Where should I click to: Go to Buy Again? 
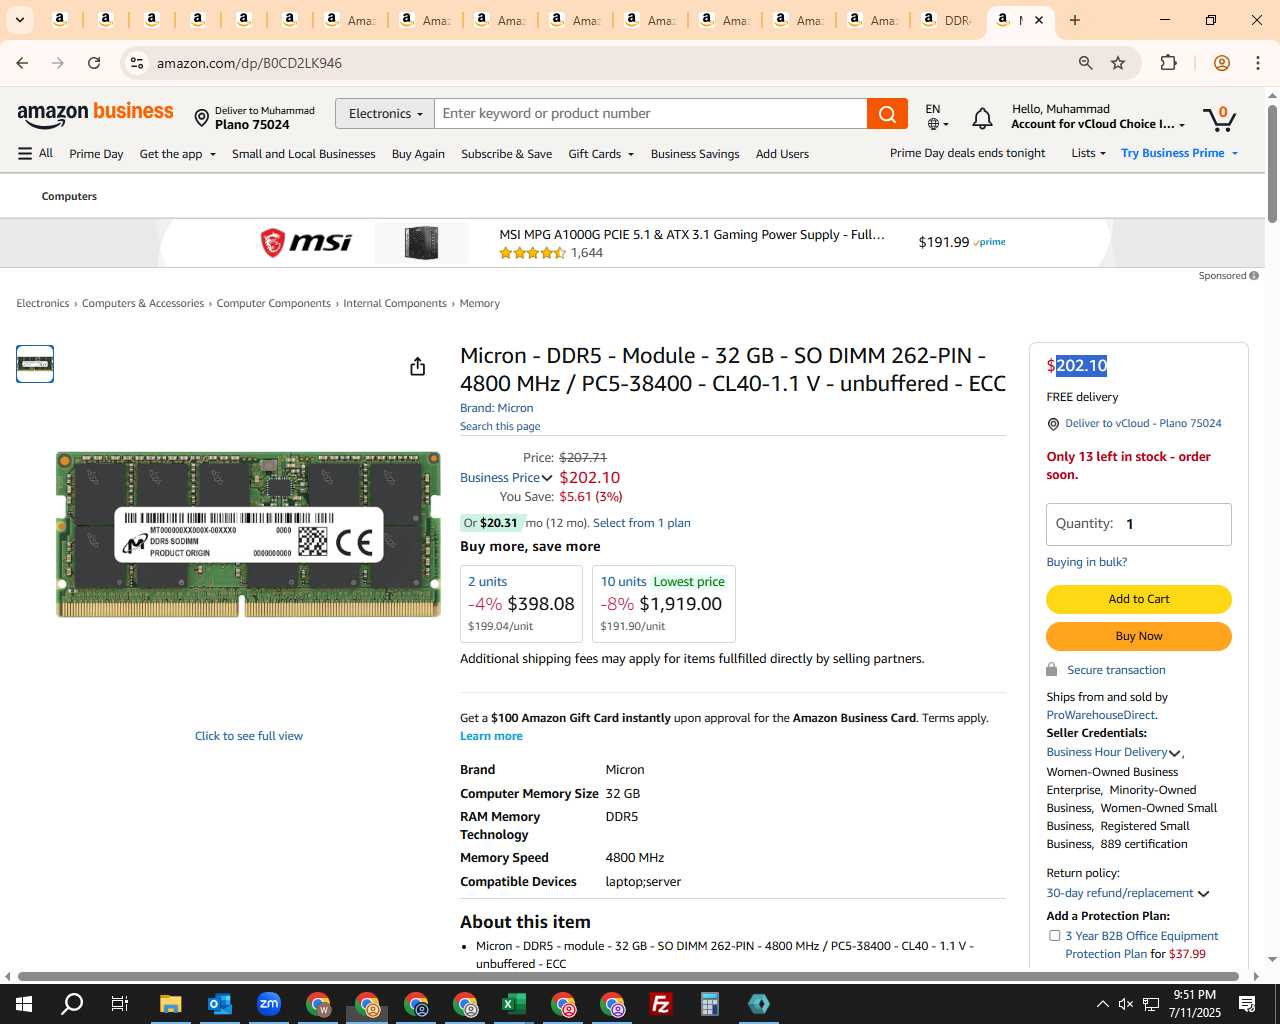(418, 154)
